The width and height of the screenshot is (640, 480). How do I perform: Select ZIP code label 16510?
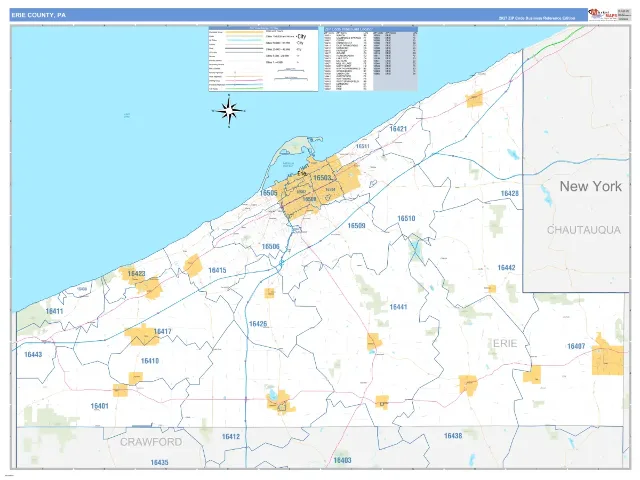tap(406, 218)
